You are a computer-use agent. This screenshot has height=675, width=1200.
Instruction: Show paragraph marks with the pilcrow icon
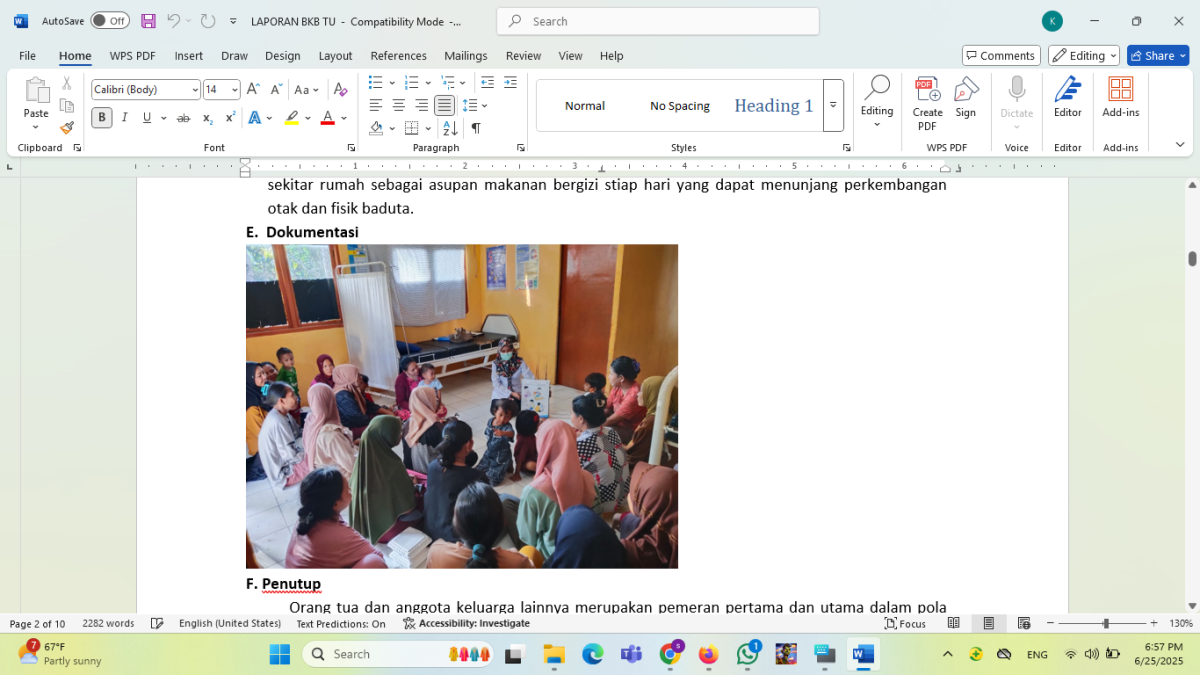point(477,128)
